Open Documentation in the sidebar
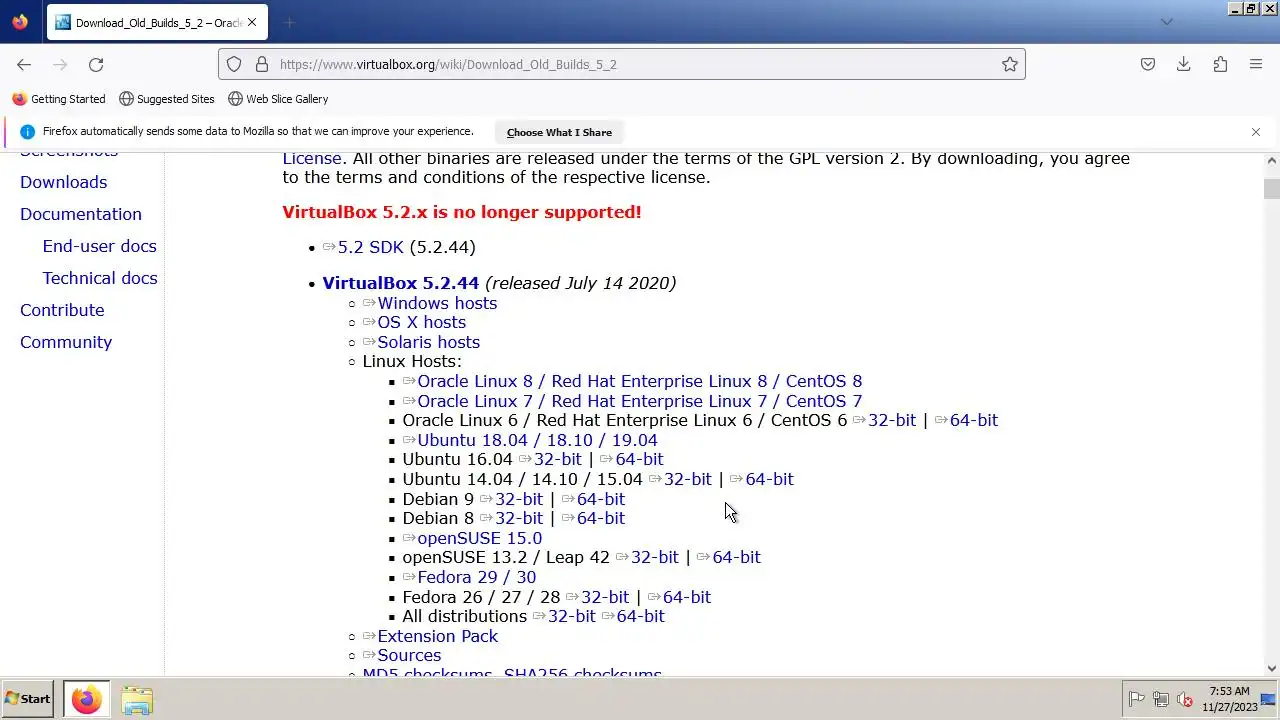Image resolution: width=1280 pixels, height=720 pixels. click(81, 214)
